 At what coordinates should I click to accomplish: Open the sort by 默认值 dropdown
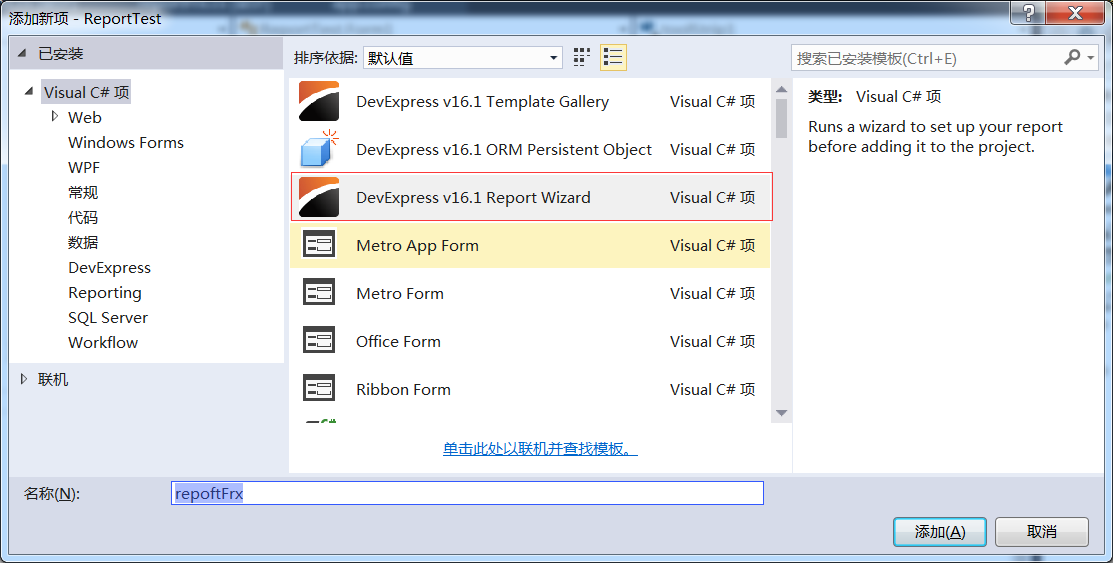coord(462,58)
